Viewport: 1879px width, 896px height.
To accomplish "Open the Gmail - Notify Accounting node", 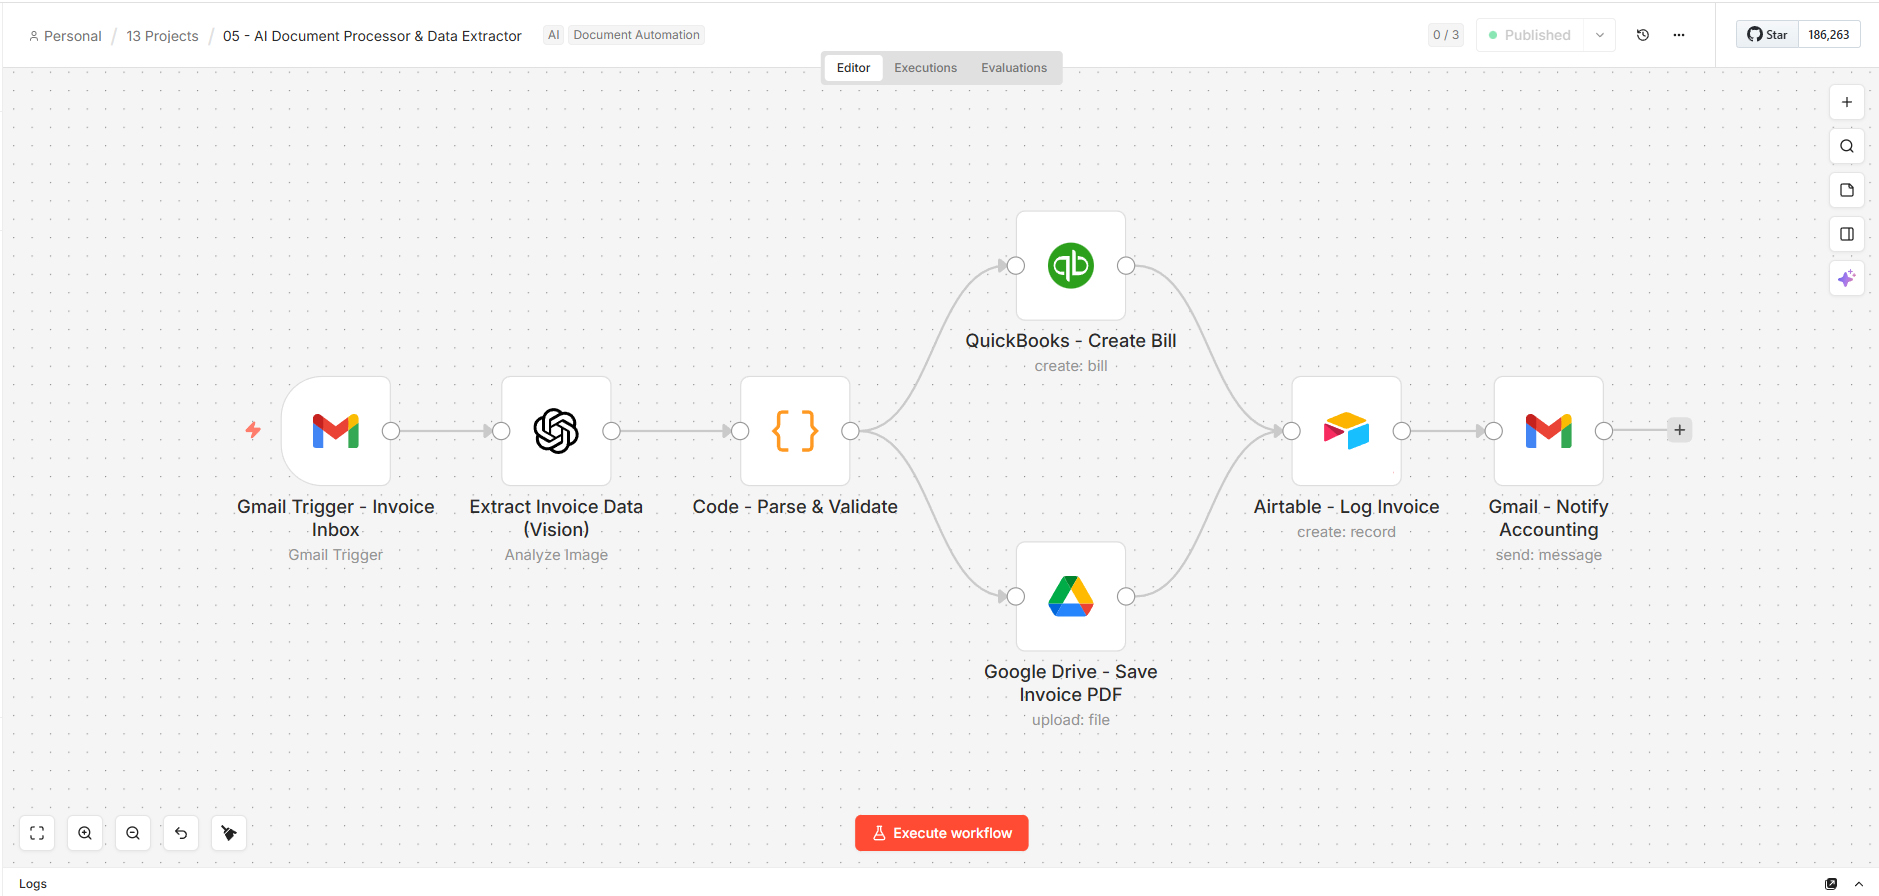I will click(1549, 431).
